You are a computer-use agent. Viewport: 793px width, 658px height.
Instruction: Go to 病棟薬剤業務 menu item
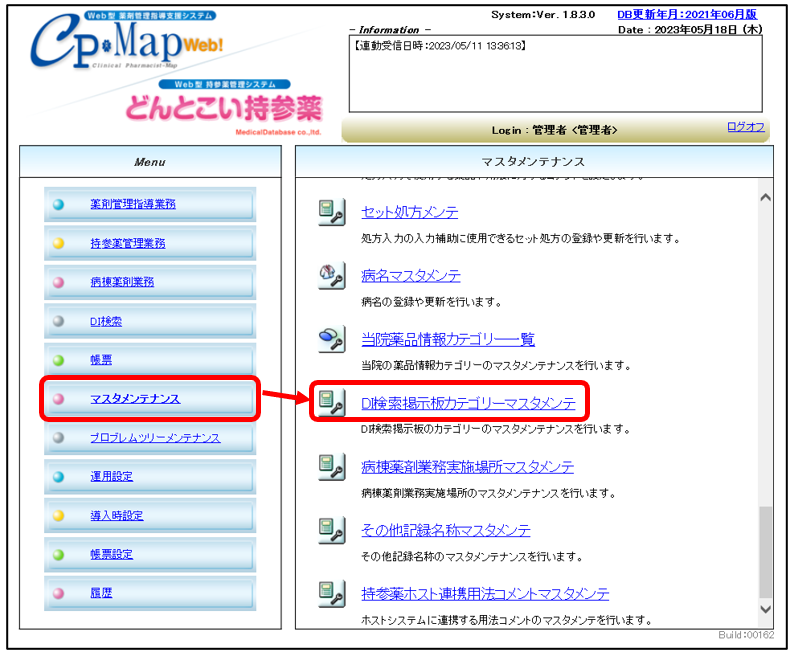coord(122,282)
